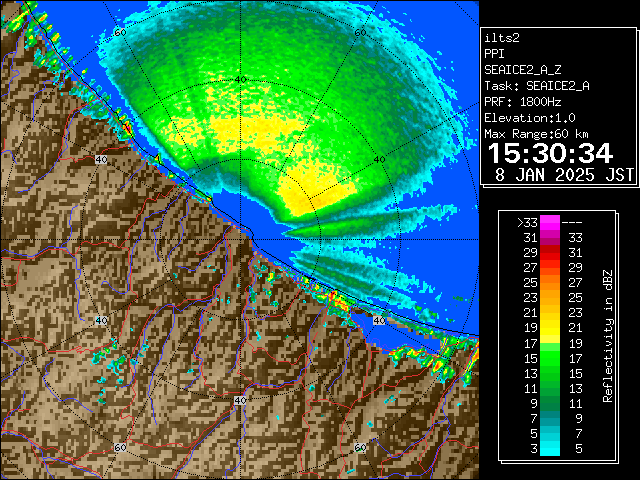Pick the orange 25–27 dBZ legend band
This screenshot has height=480, width=640.
tap(550, 282)
